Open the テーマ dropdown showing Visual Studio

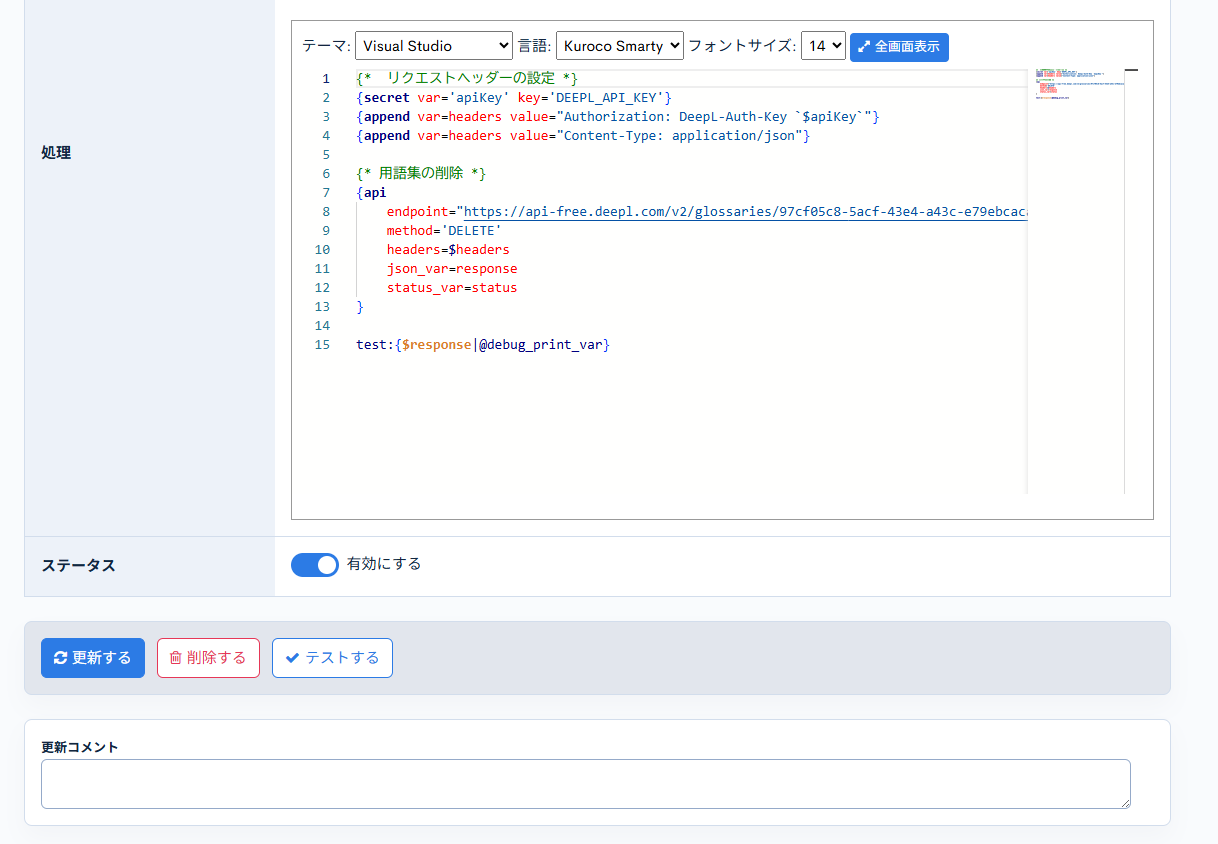click(433, 46)
